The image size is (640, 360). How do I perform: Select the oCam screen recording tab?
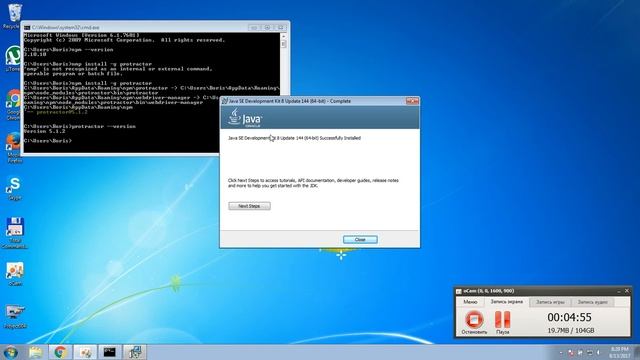tap(507, 302)
